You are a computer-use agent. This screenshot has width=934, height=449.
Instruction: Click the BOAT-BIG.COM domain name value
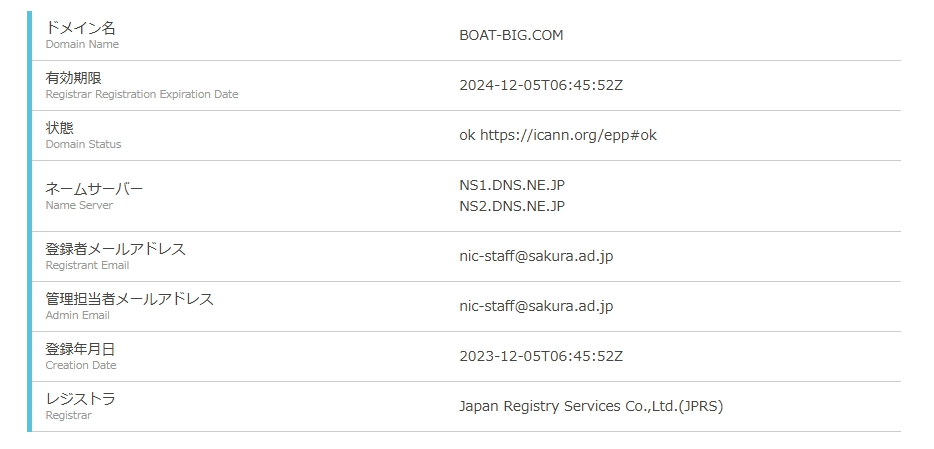(511, 35)
